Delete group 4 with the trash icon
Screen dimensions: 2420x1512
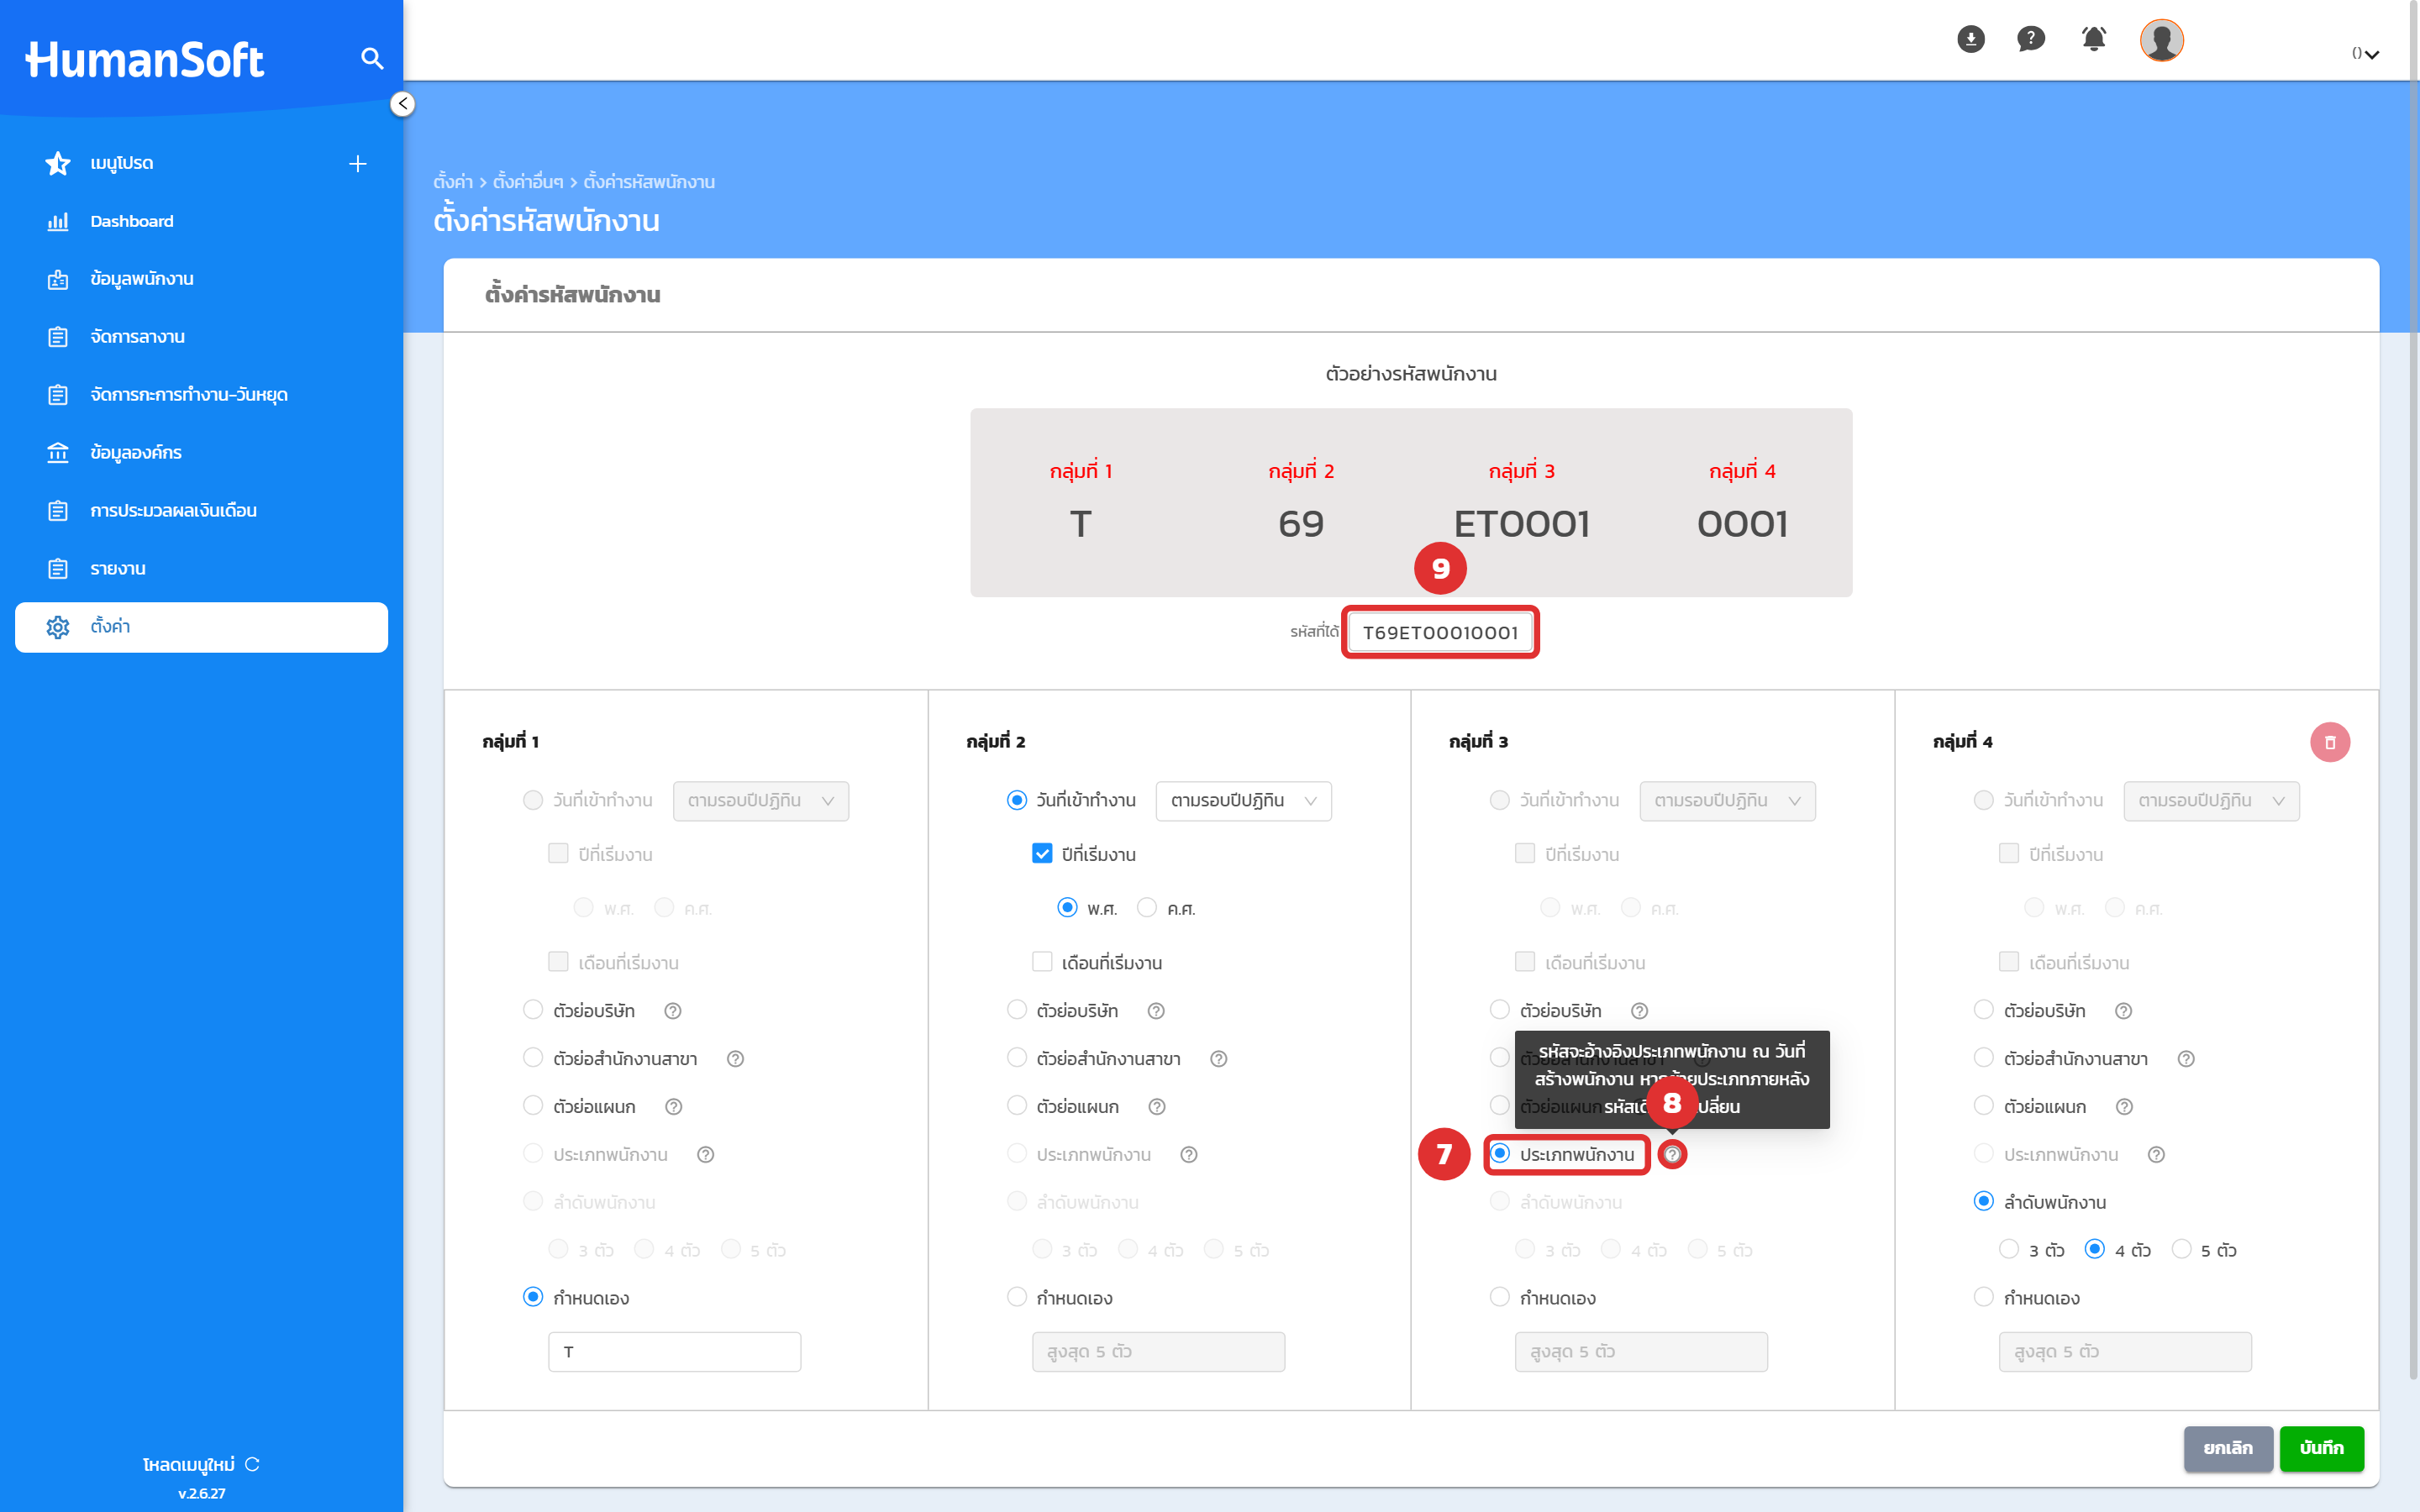point(2329,742)
